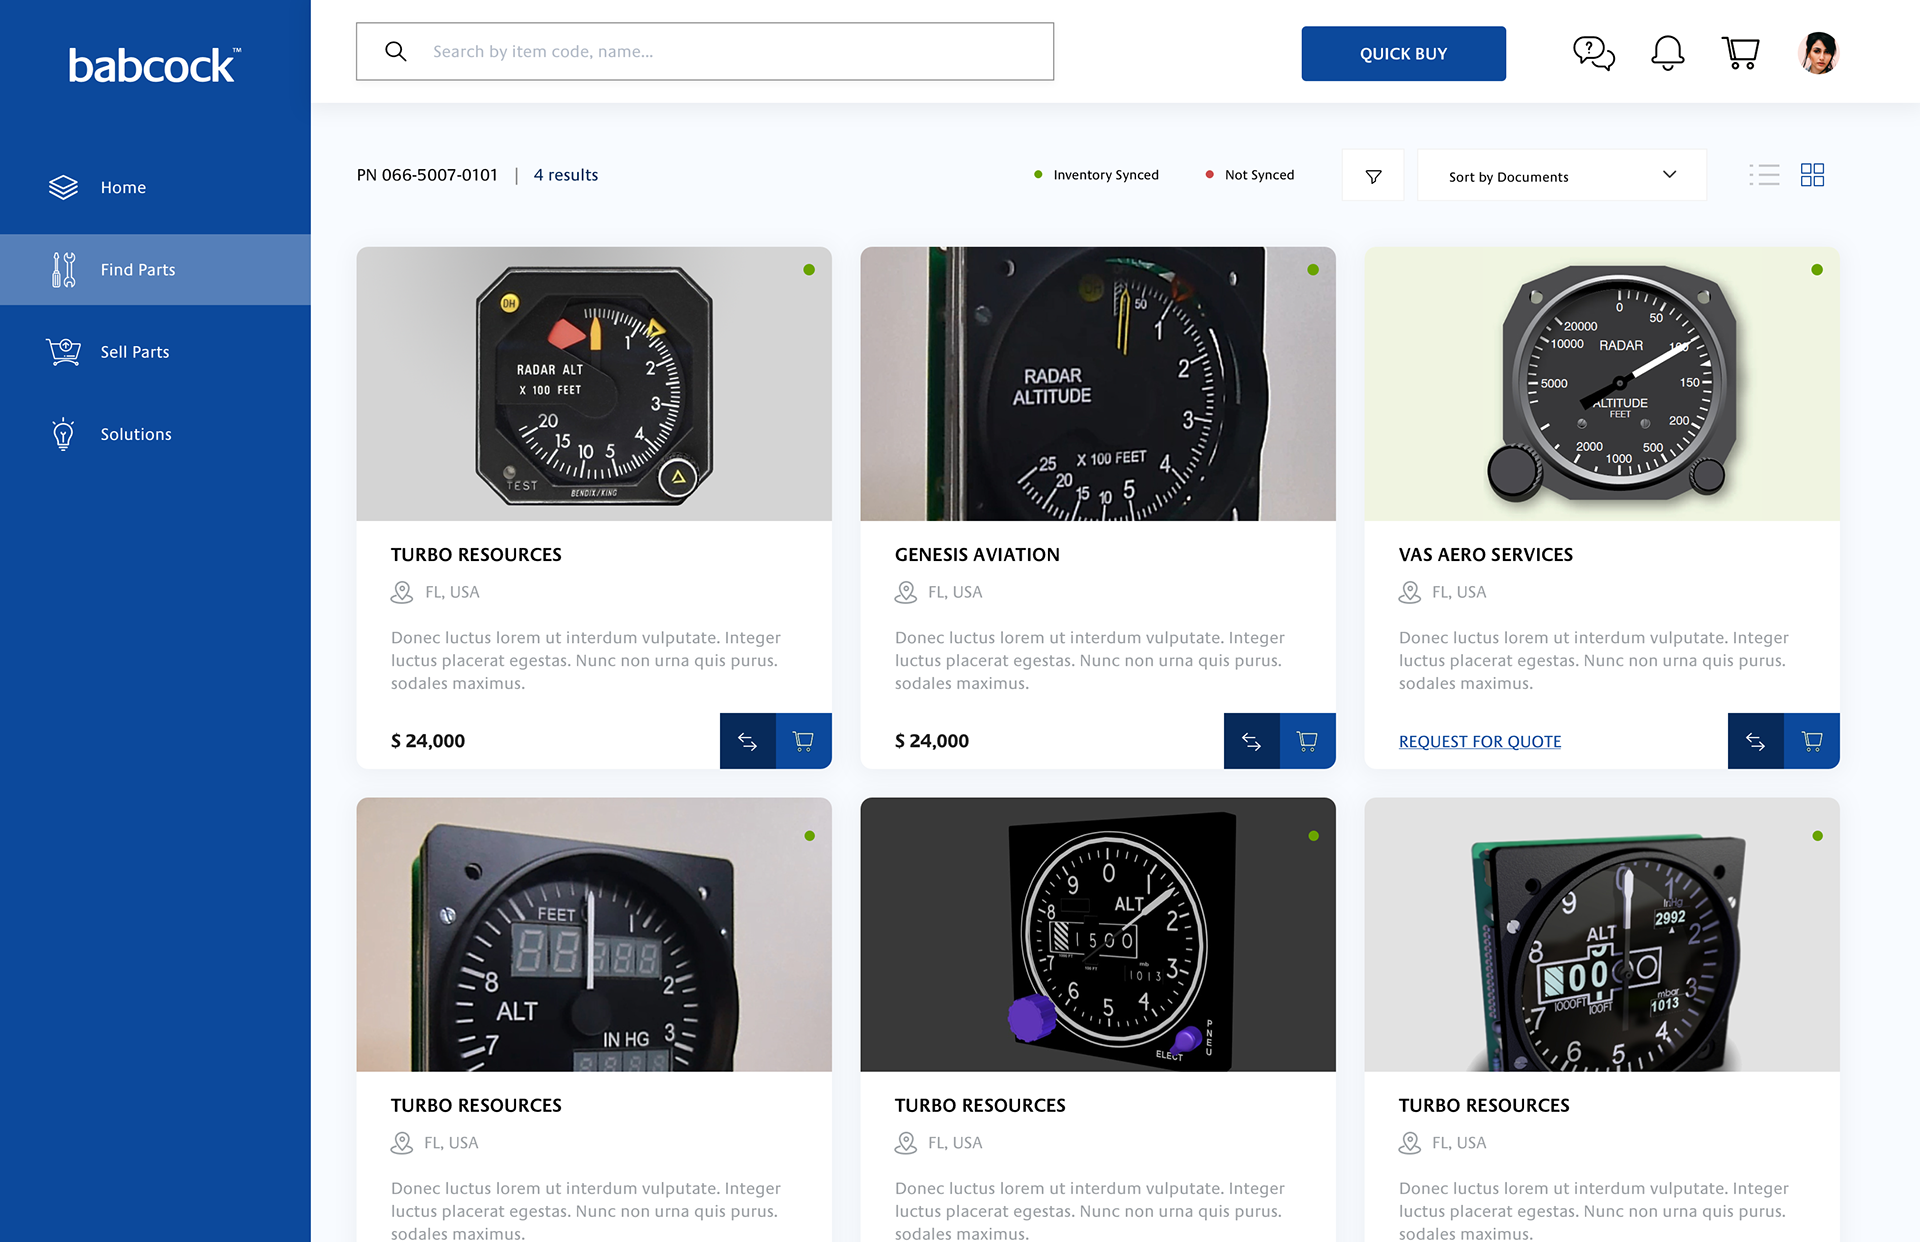Screen dimensions: 1920x1242
Task: Click compare arrows on VAS Aero card
Action: pyautogui.click(x=1755, y=741)
